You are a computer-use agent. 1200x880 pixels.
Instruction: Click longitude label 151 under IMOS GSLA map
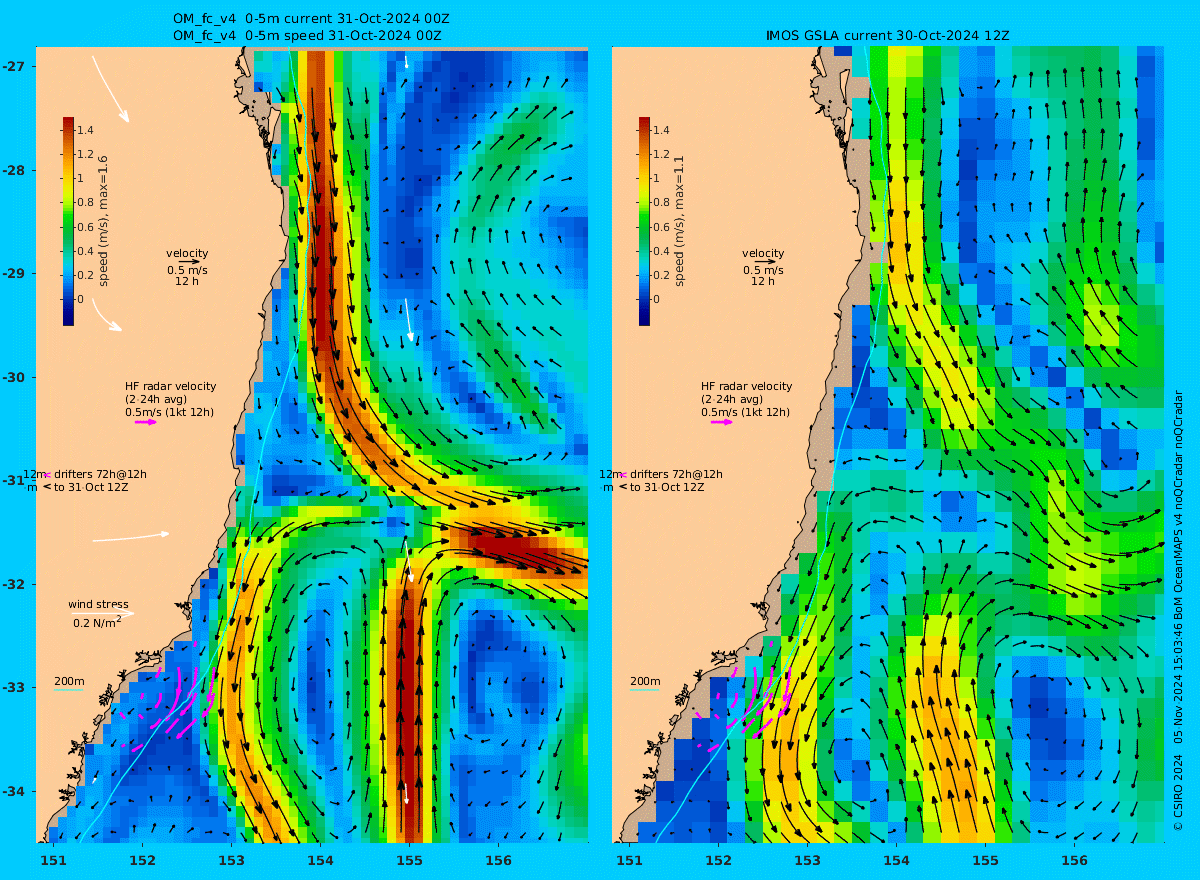point(629,860)
